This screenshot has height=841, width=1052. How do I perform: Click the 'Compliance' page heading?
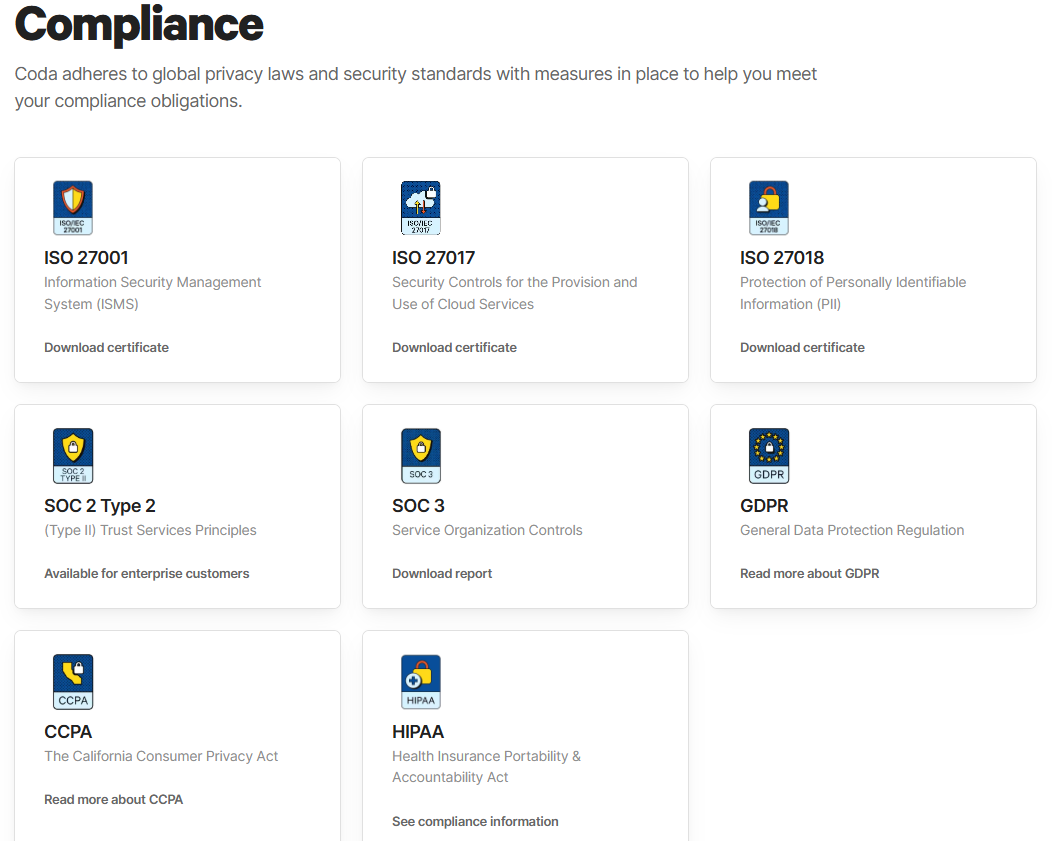140,24
